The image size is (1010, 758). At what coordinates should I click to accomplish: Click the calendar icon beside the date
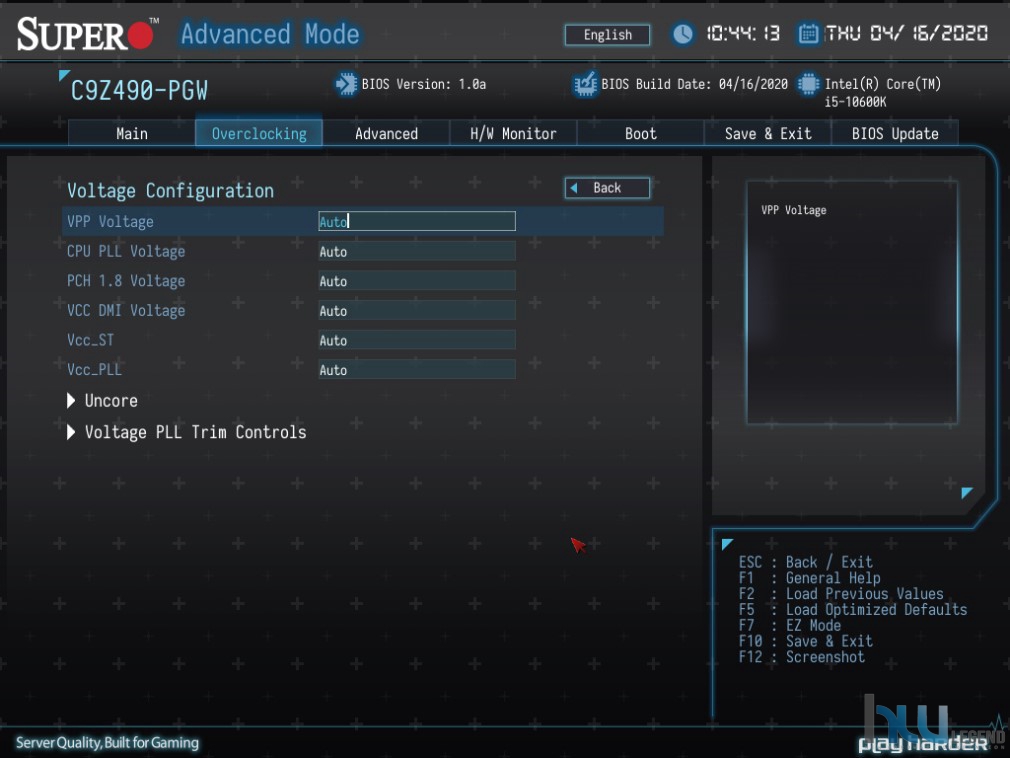click(808, 33)
